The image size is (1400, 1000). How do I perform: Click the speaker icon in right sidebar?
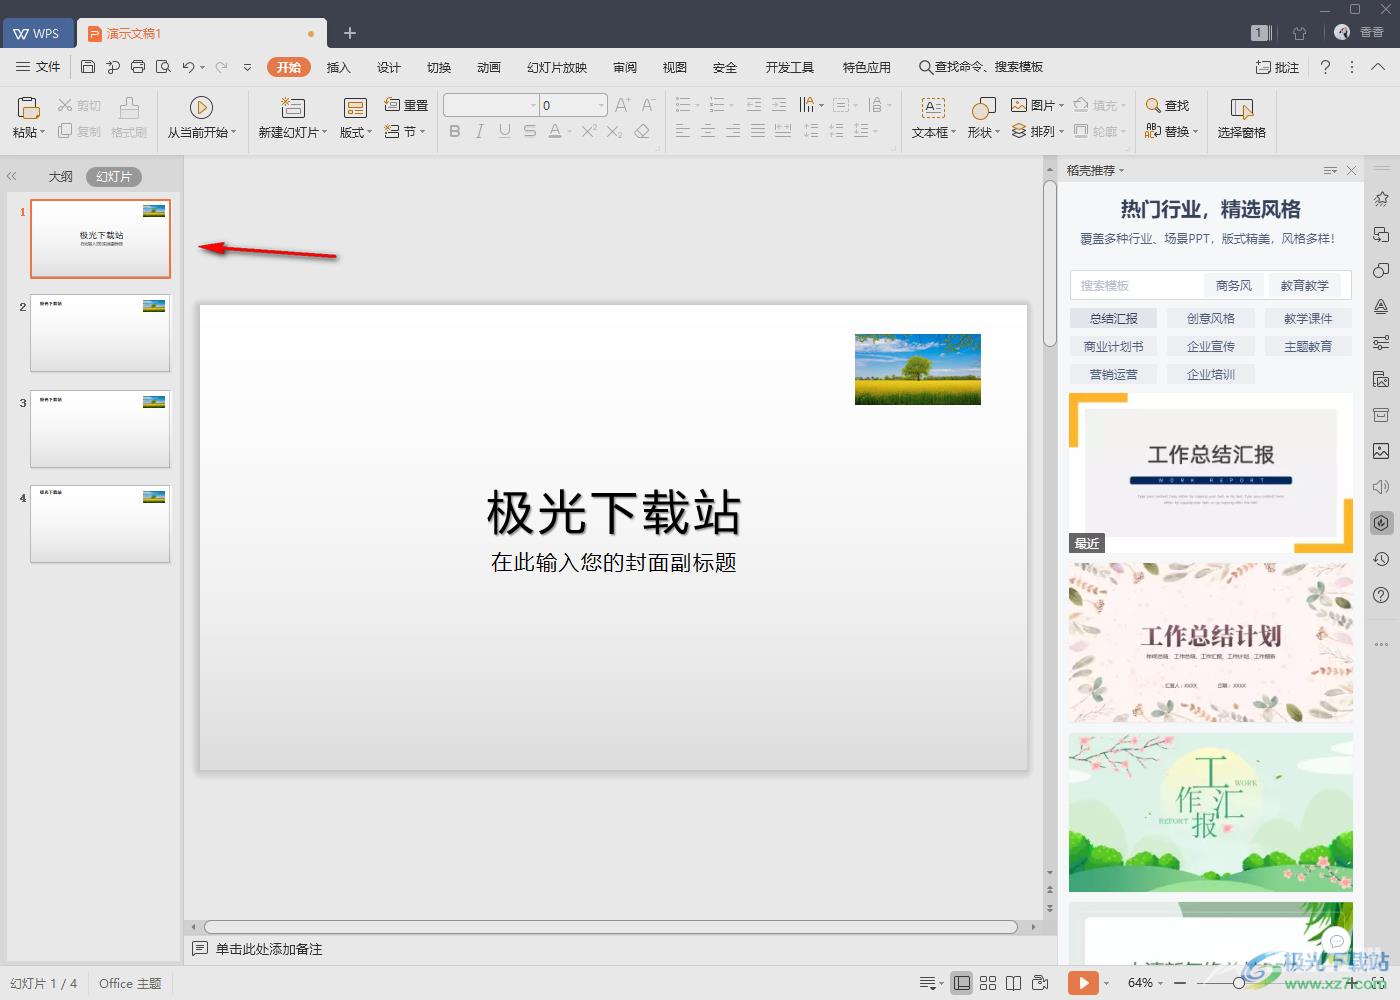click(x=1381, y=487)
